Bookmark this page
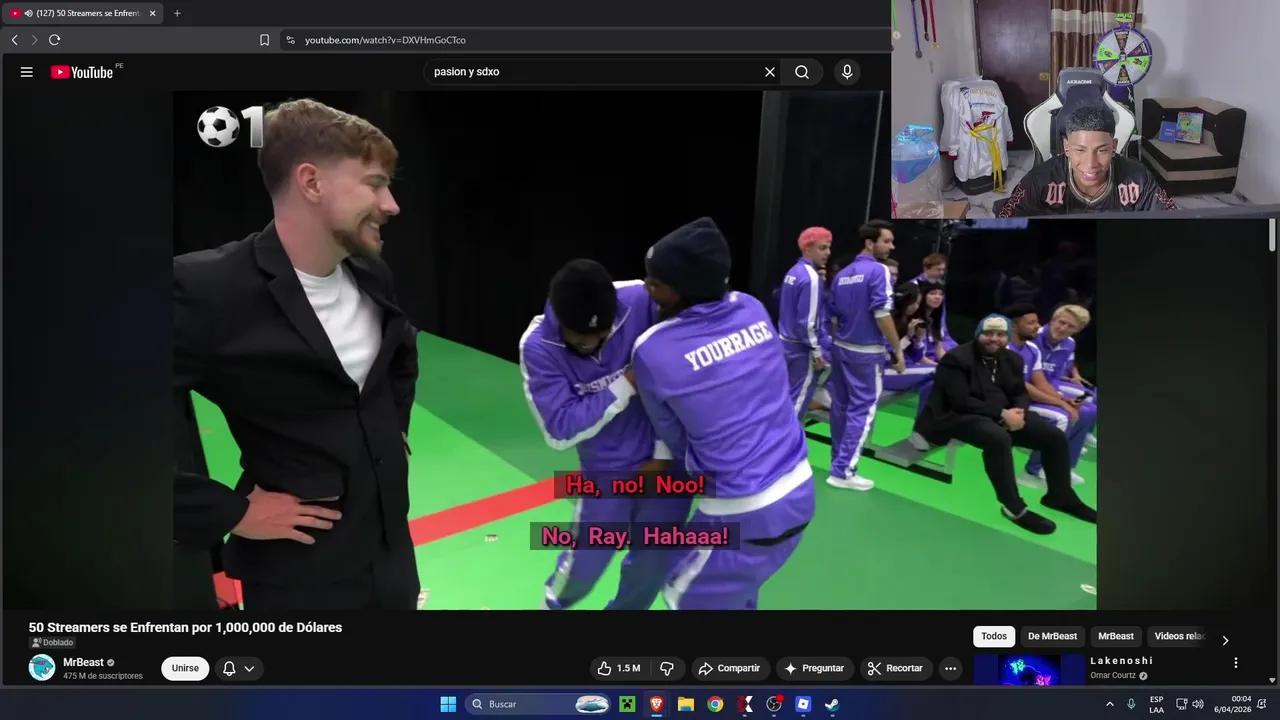Image resolution: width=1280 pixels, height=720 pixels. (x=264, y=40)
